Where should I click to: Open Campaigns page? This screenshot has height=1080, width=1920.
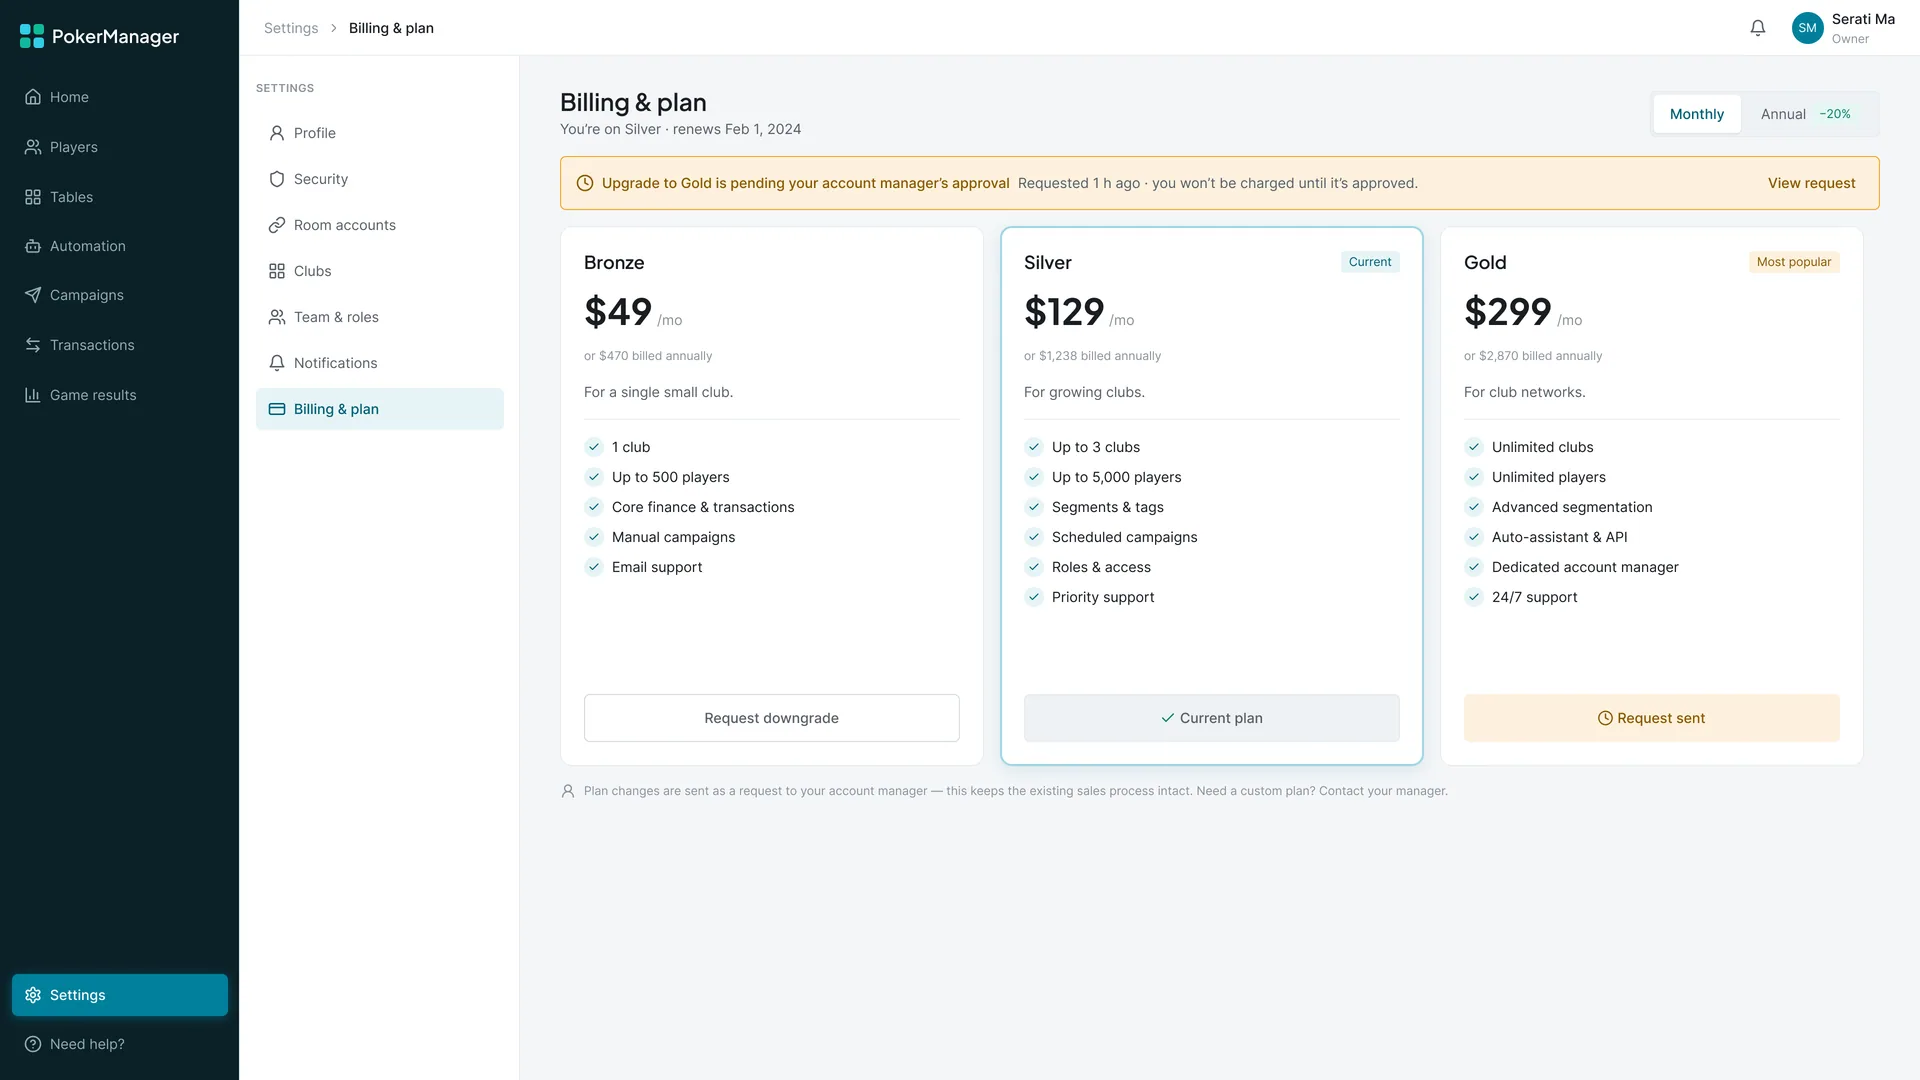[x=120, y=295]
